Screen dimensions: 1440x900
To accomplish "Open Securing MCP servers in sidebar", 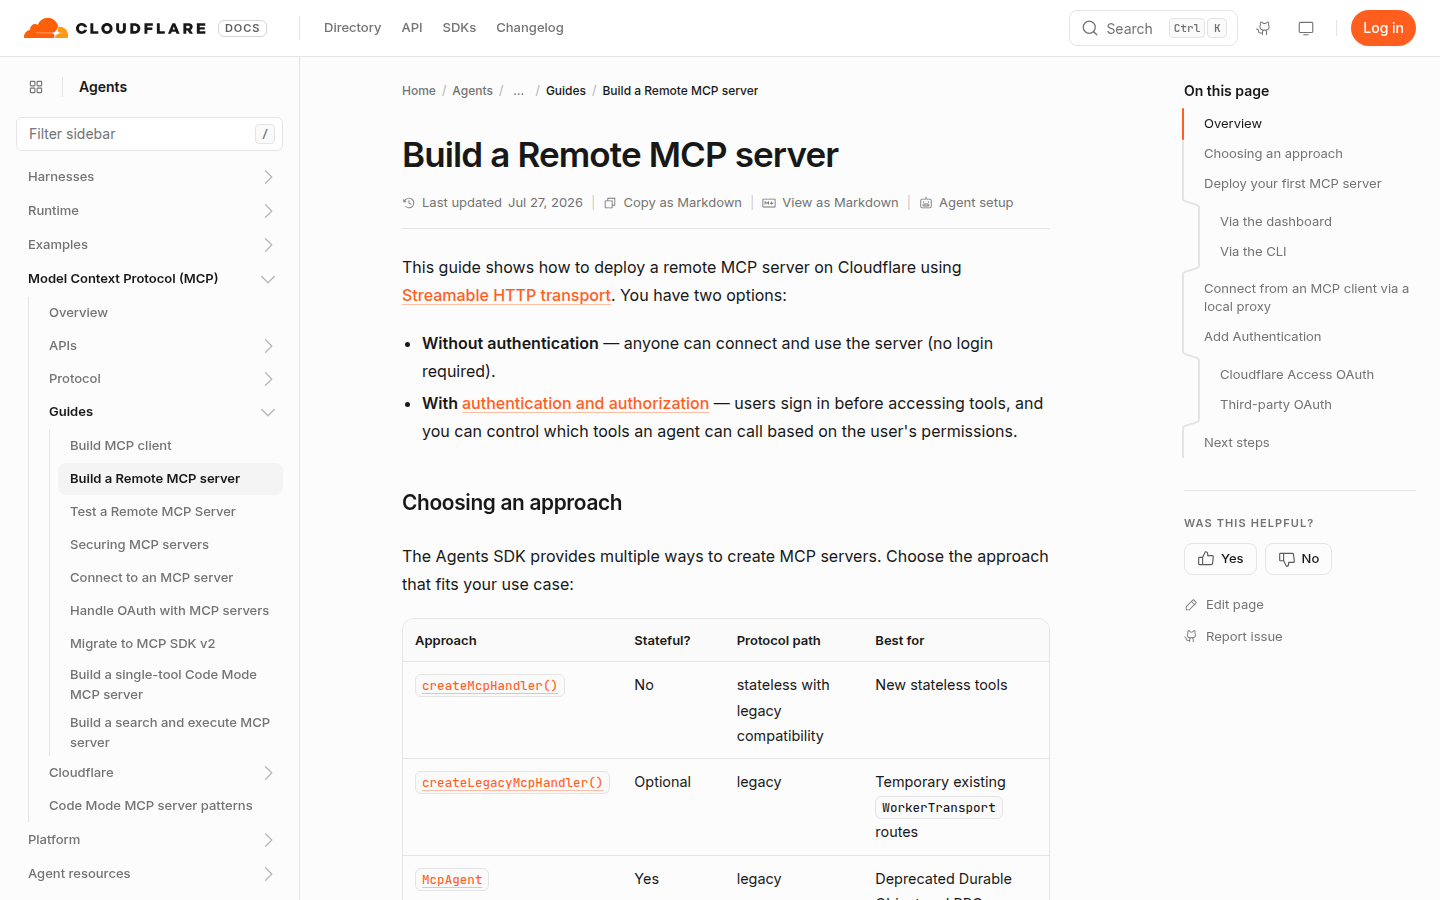I will (140, 545).
